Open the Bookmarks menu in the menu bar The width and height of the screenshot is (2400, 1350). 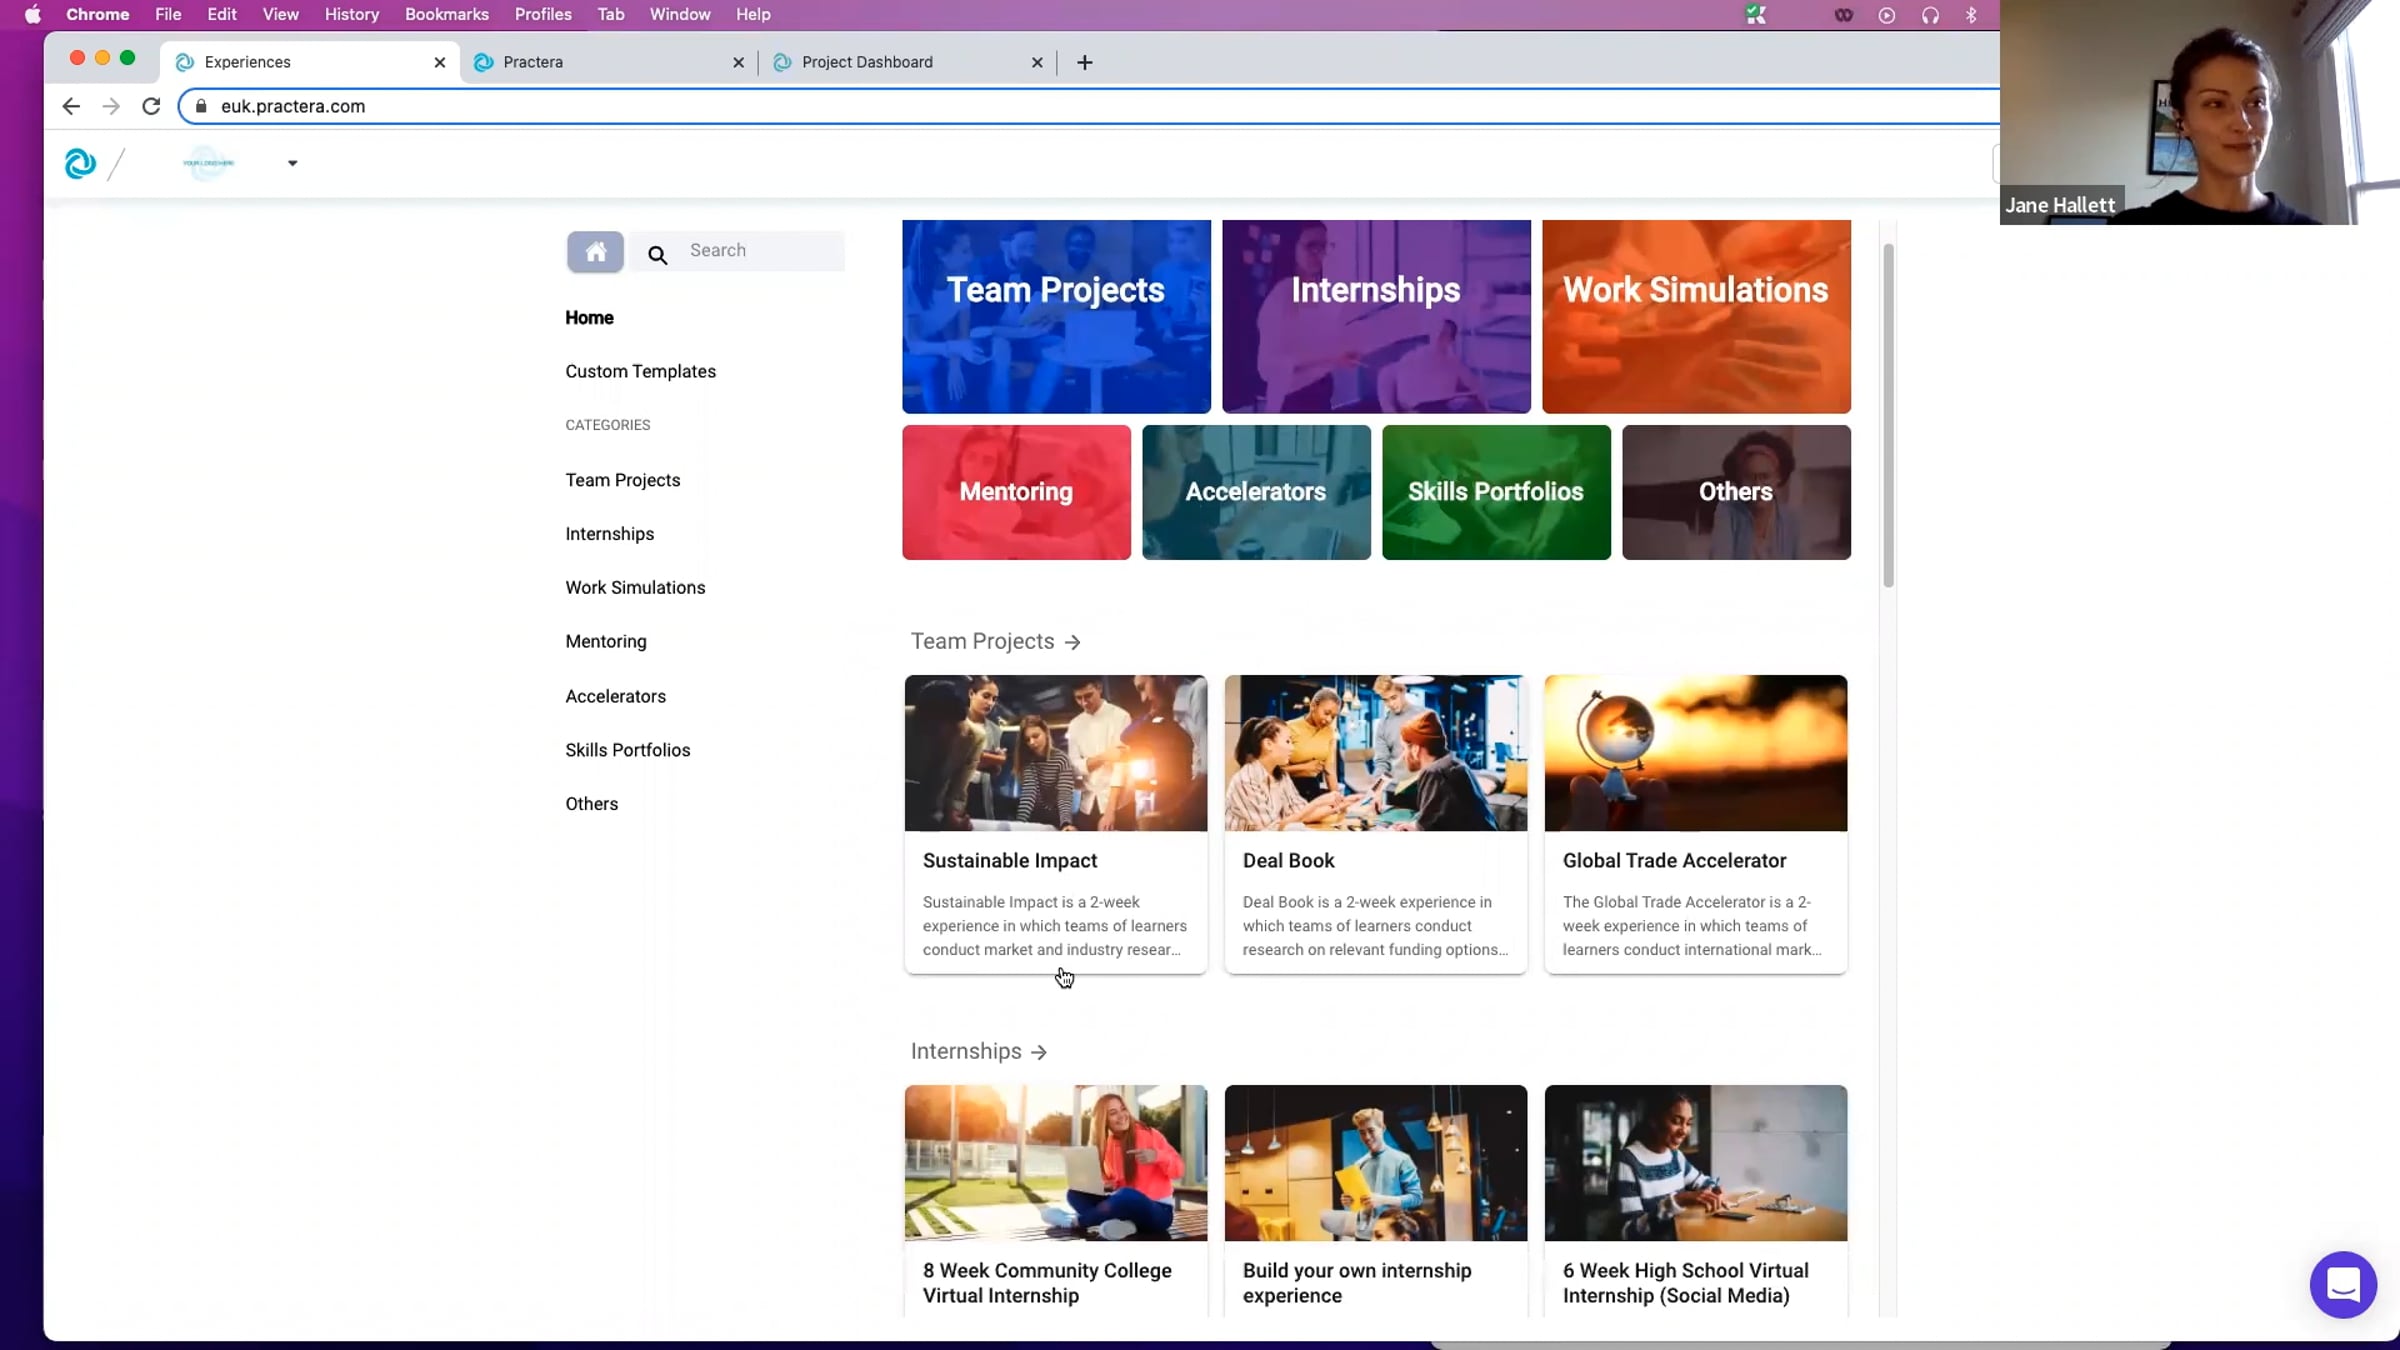pyautogui.click(x=447, y=14)
